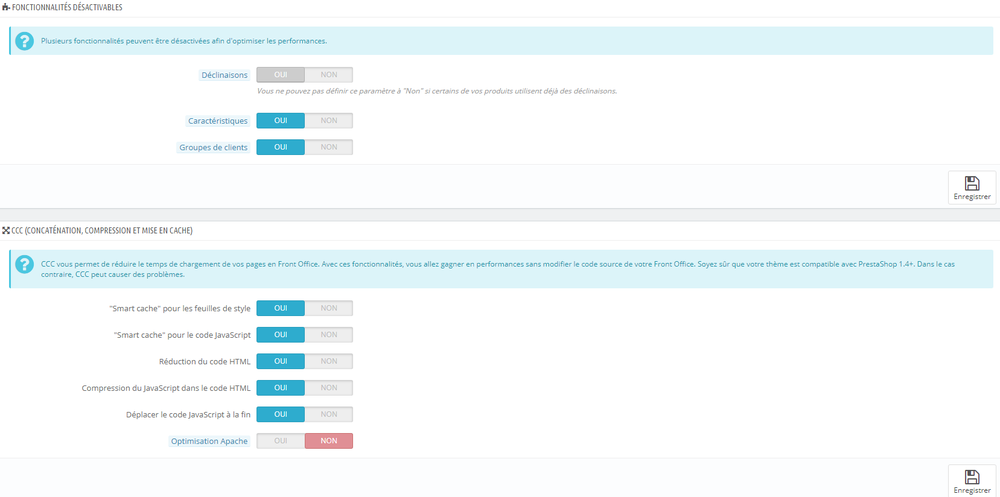Image resolution: width=1000 pixels, height=497 pixels.
Task: Click Compression du JavaScript dans le code HTML label
Action: (x=166, y=388)
